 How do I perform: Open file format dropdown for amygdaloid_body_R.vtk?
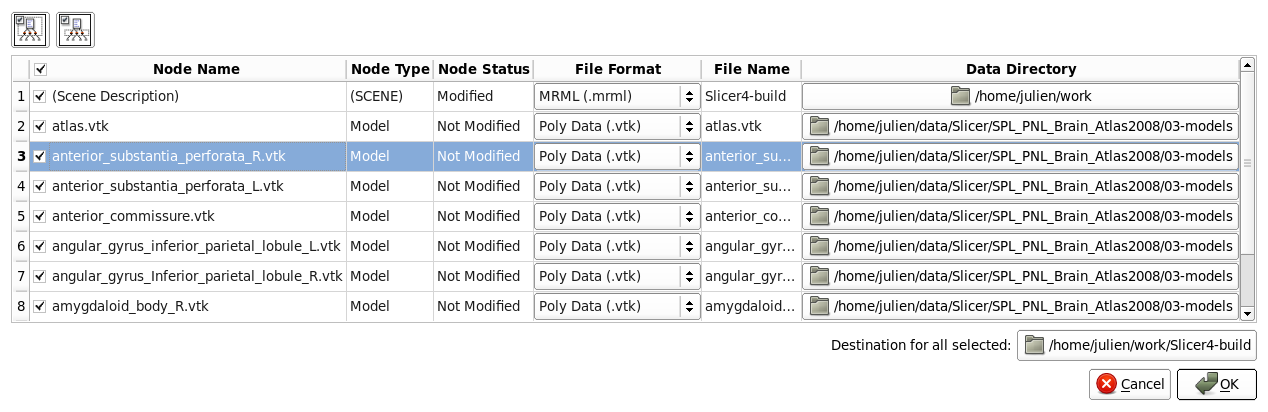[616, 306]
